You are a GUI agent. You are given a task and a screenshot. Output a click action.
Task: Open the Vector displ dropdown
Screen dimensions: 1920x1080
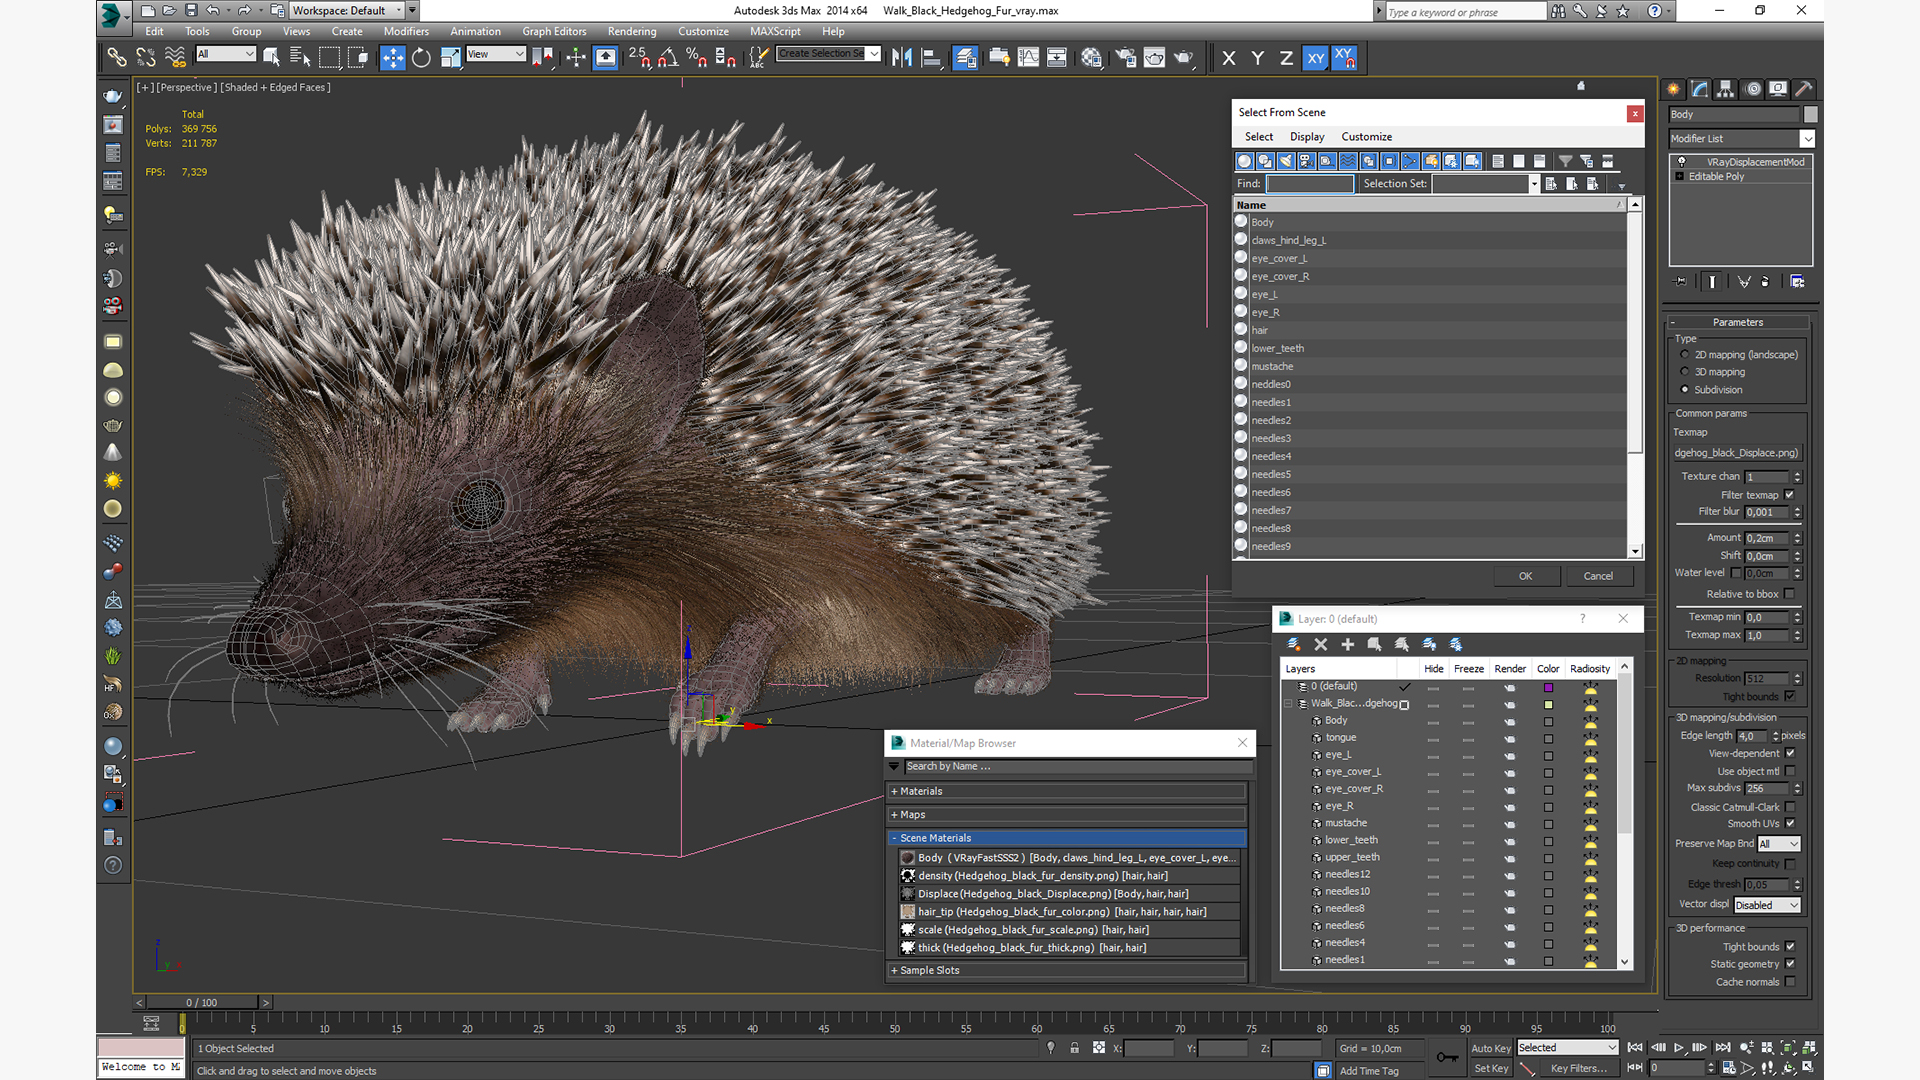point(1767,905)
